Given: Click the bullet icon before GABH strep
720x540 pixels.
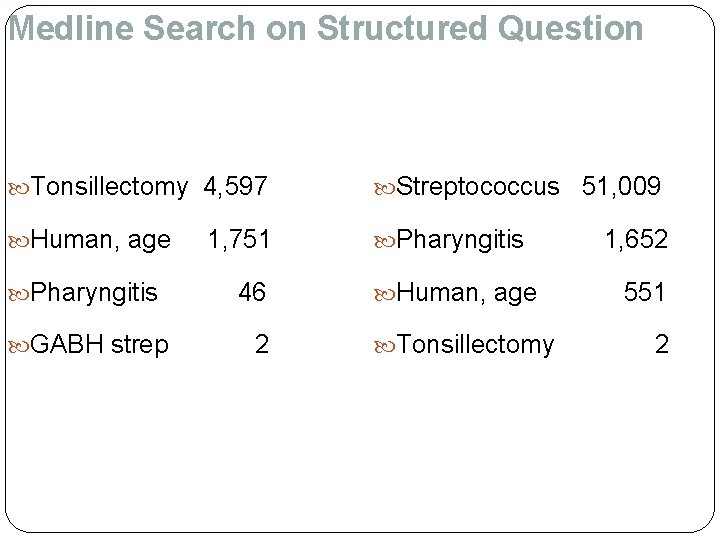Looking at the screenshot, I should [20, 345].
